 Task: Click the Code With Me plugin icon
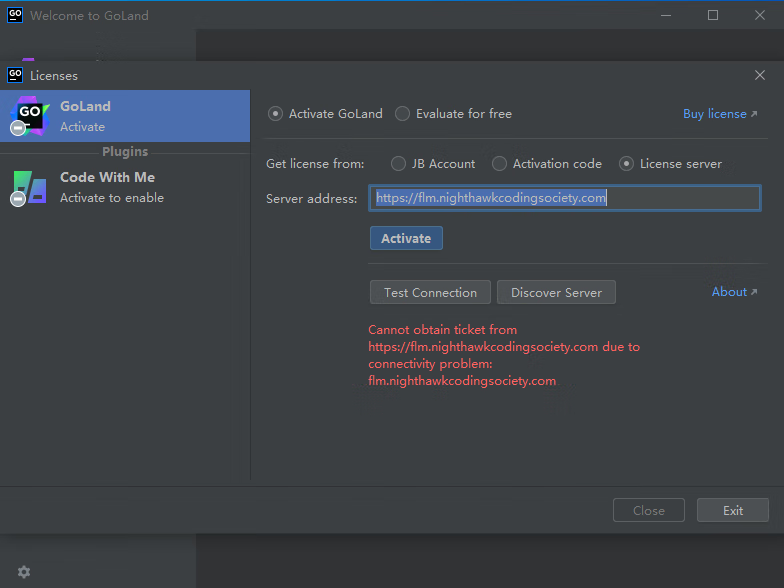(29, 187)
